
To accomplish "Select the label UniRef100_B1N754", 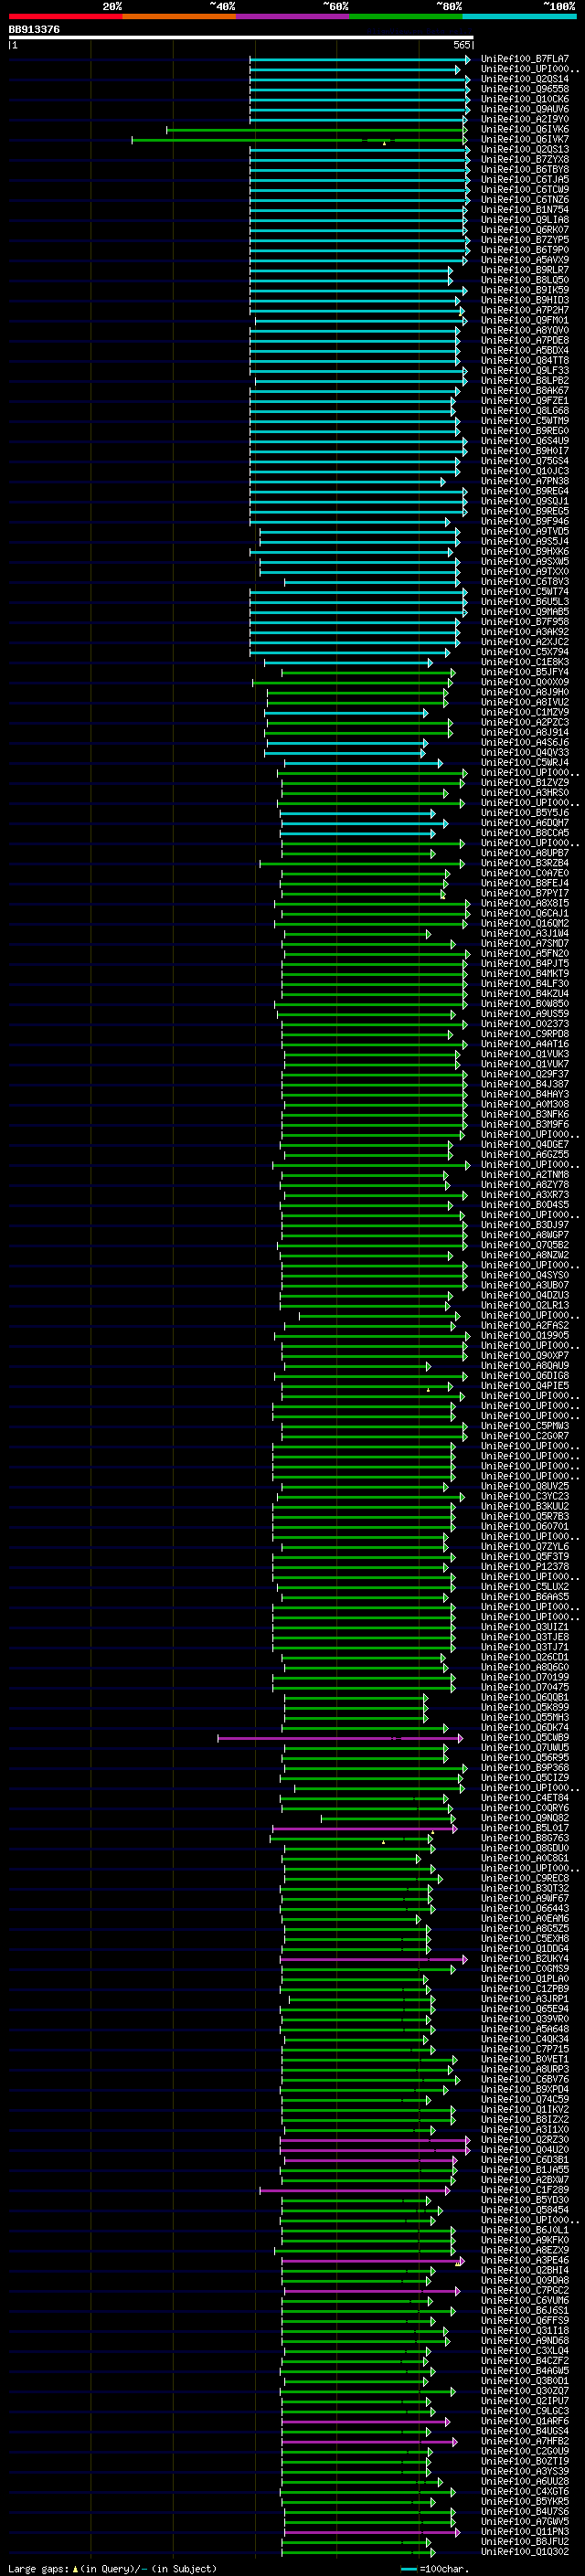I will point(524,210).
